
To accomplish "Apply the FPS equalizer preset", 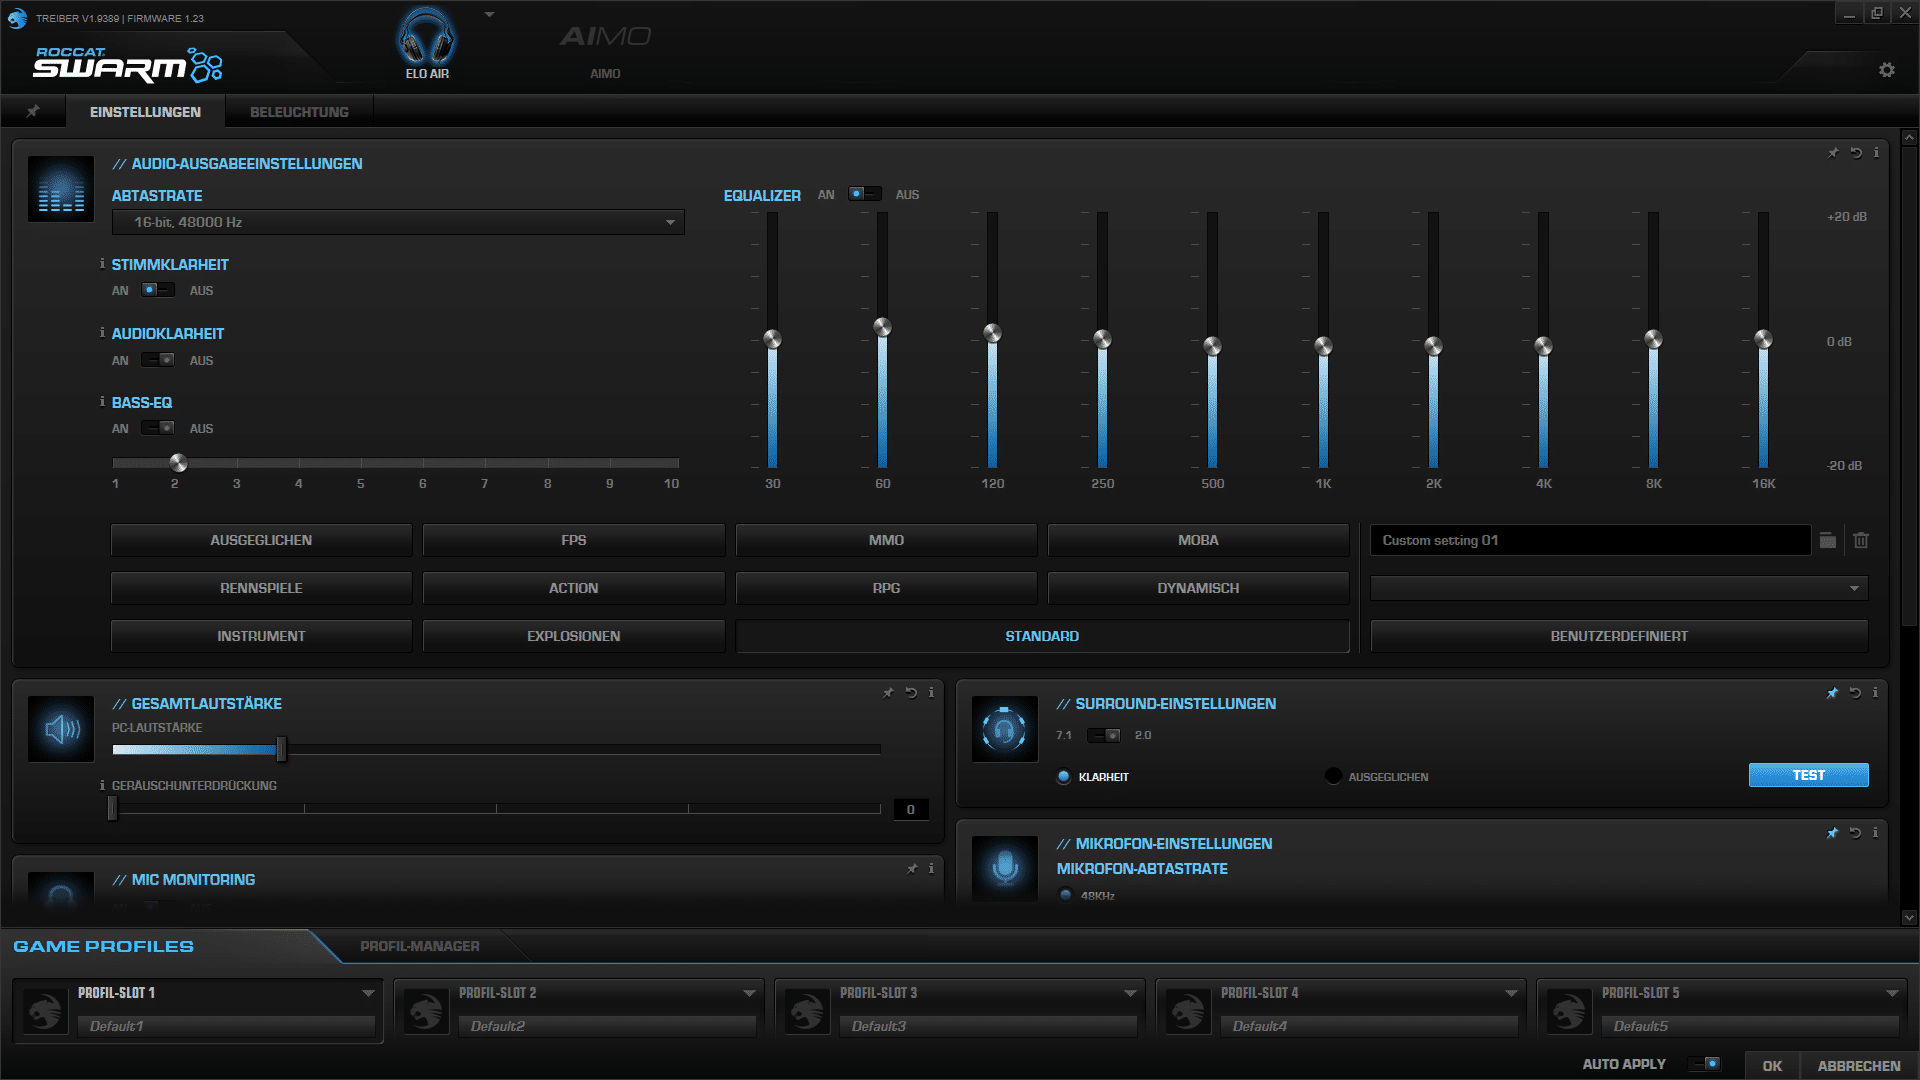I will coord(573,540).
